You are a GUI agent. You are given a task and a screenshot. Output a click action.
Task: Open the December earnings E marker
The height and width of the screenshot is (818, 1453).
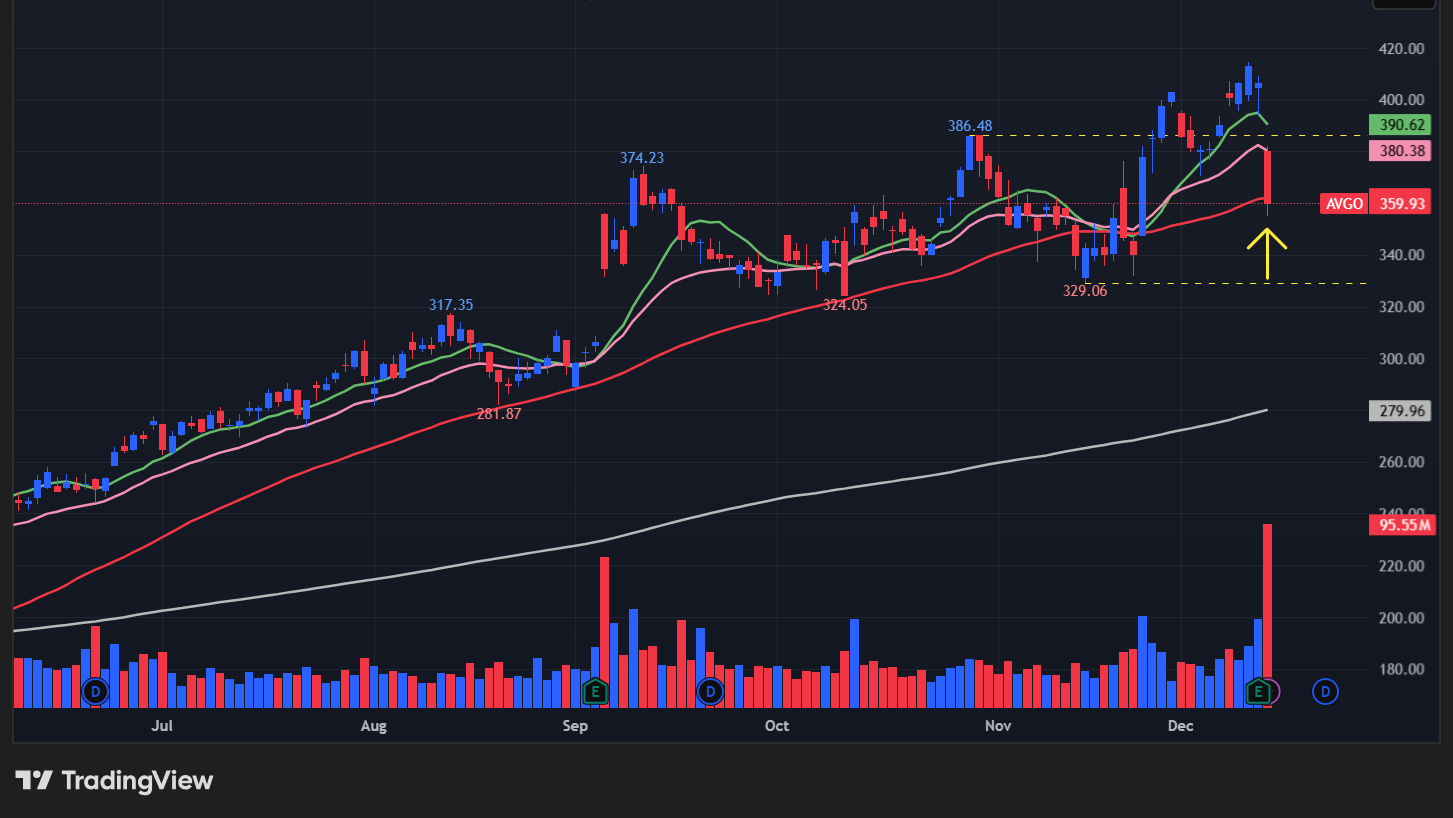tap(1260, 691)
